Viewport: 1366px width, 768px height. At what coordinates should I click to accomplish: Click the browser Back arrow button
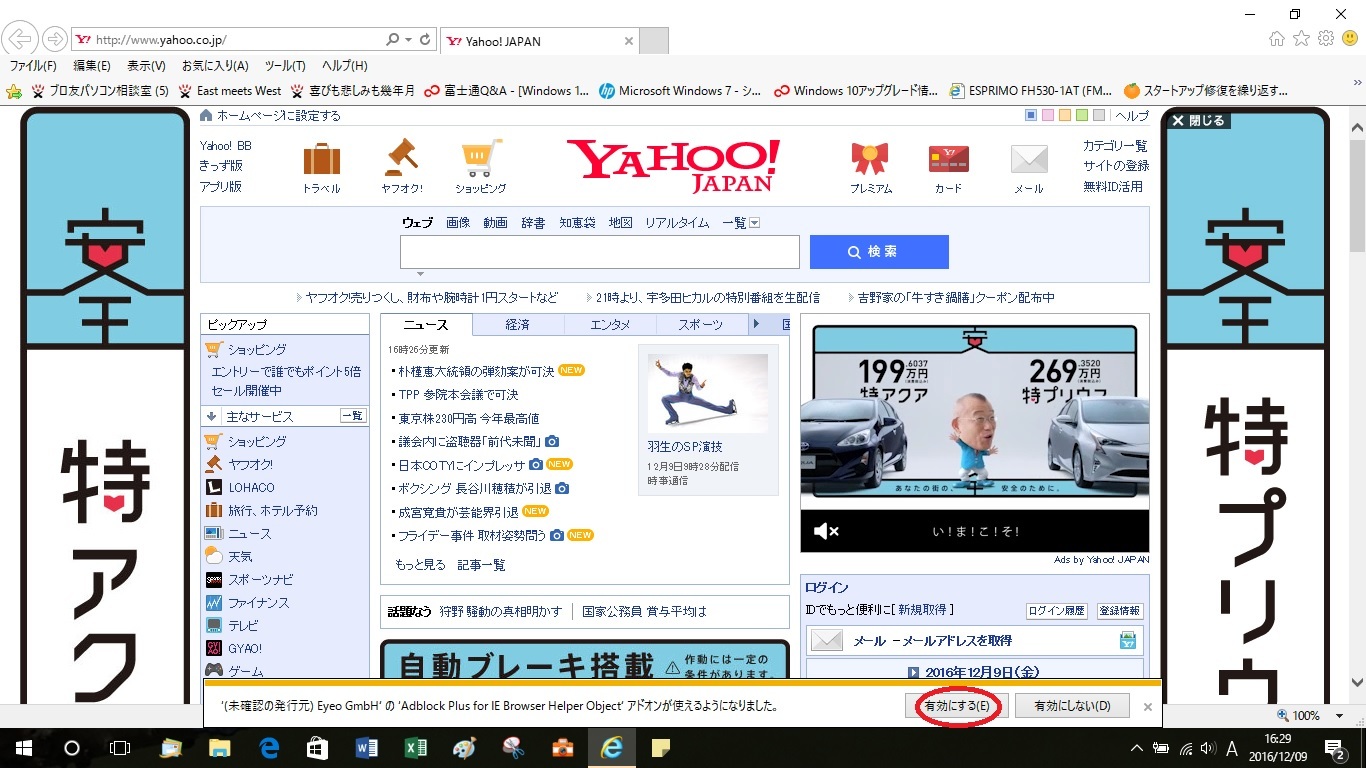(x=21, y=40)
